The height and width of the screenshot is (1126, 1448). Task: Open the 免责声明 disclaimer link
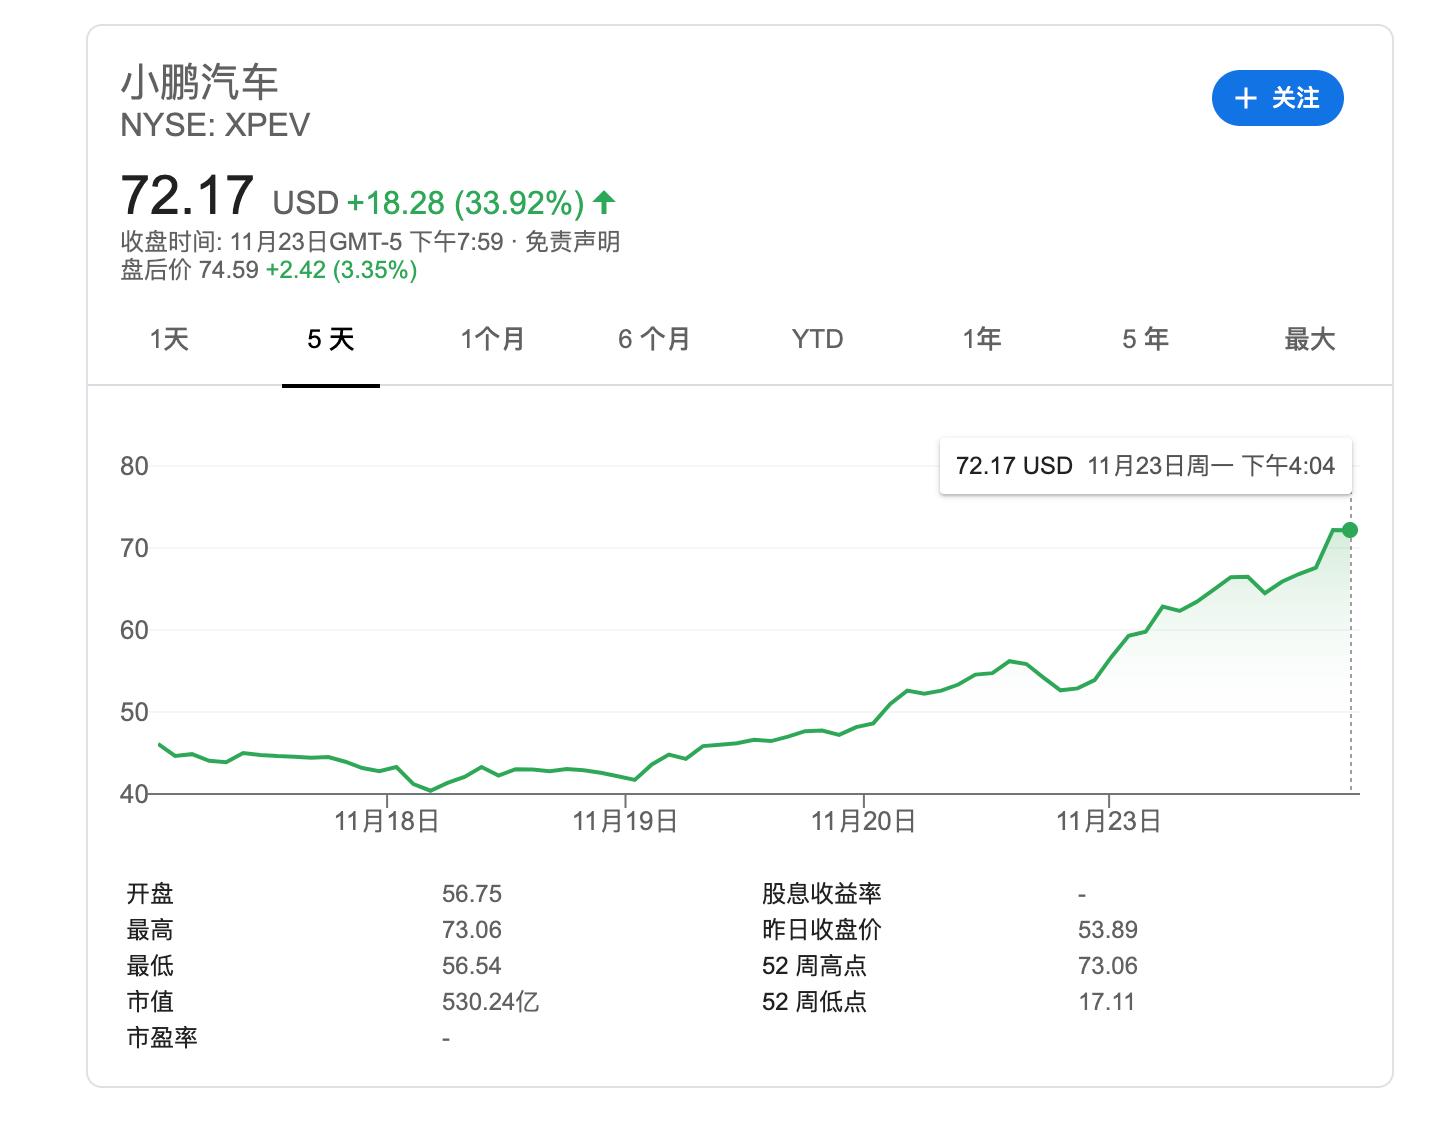(573, 241)
